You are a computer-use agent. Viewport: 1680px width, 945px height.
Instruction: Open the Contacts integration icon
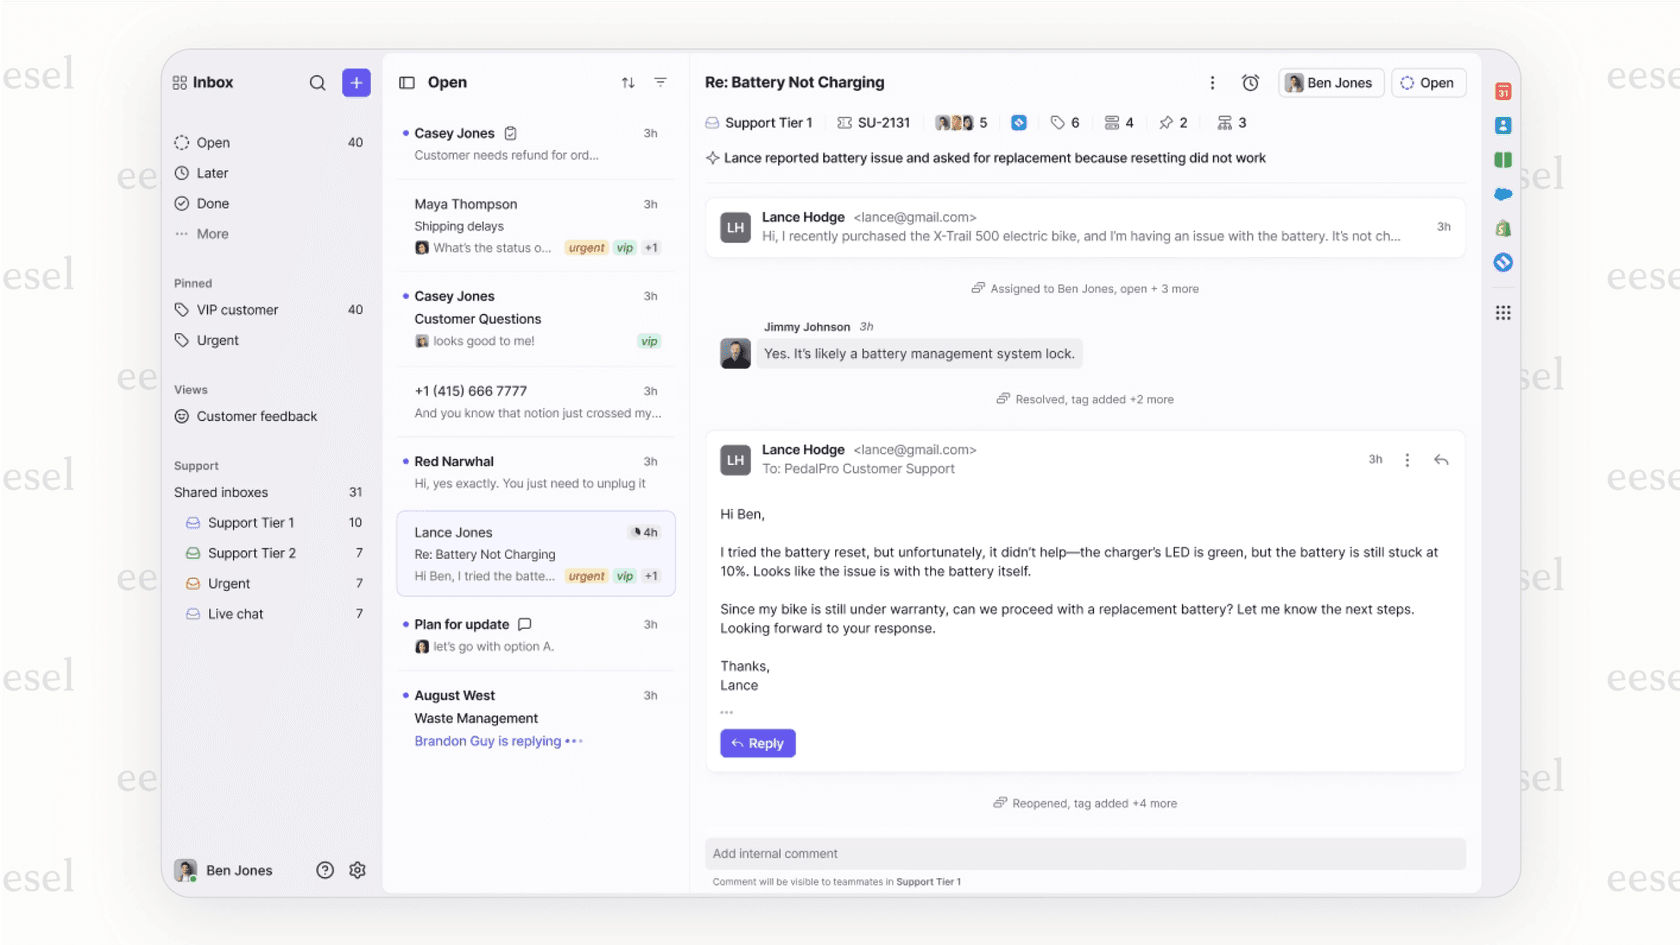click(1503, 126)
